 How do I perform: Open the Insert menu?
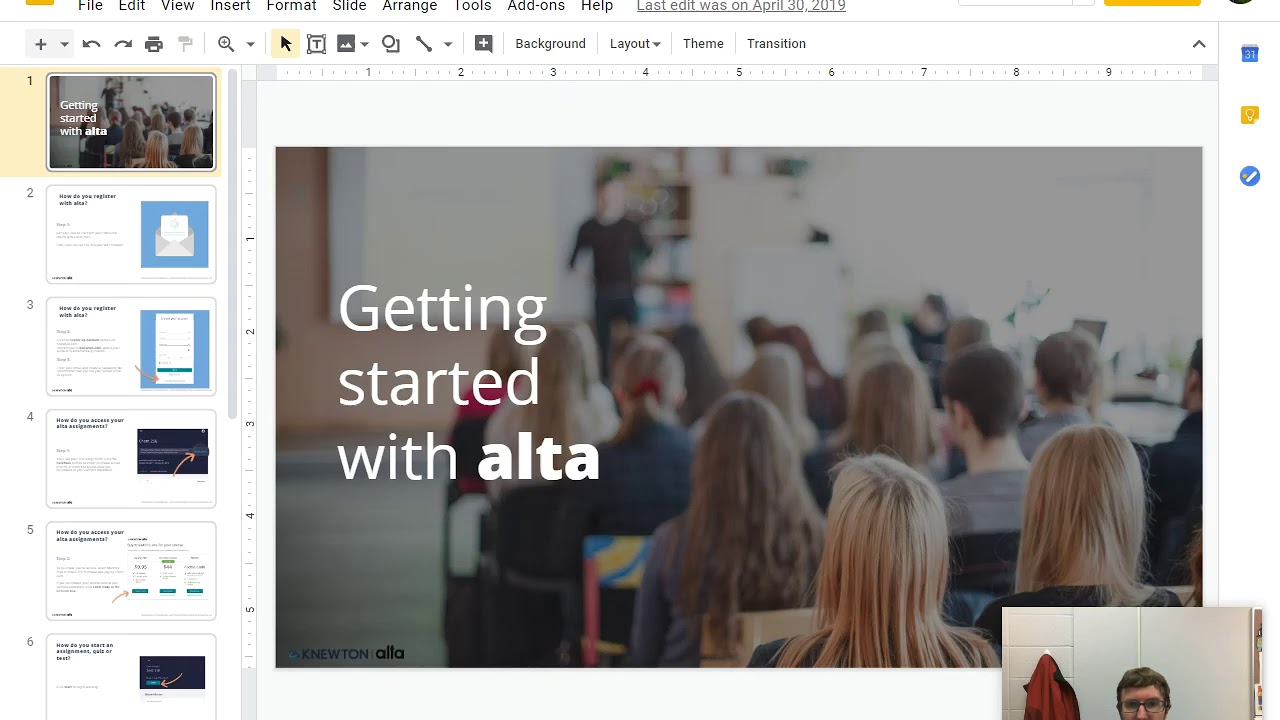pyautogui.click(x=230, y=6)
